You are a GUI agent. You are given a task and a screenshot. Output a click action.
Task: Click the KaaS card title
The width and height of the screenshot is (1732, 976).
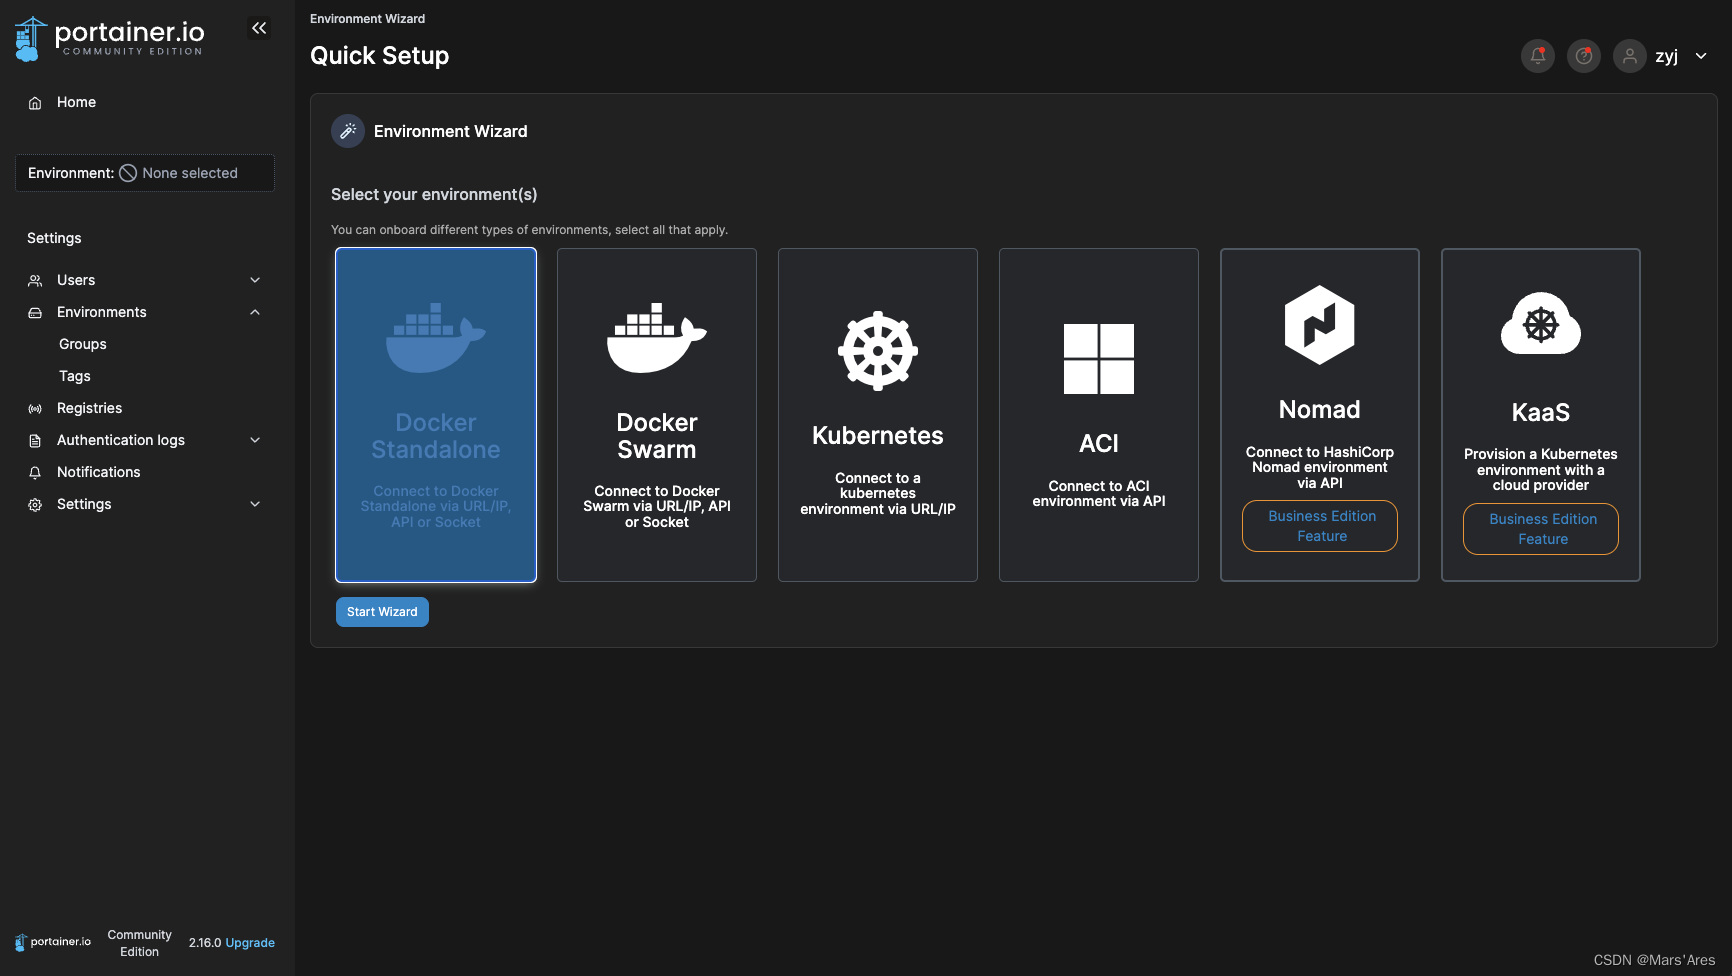point(1541,413)
